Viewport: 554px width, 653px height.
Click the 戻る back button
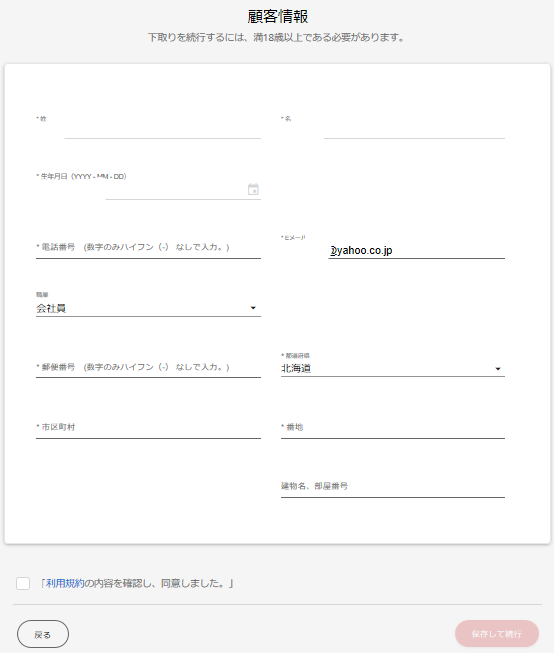coord(43,634)
